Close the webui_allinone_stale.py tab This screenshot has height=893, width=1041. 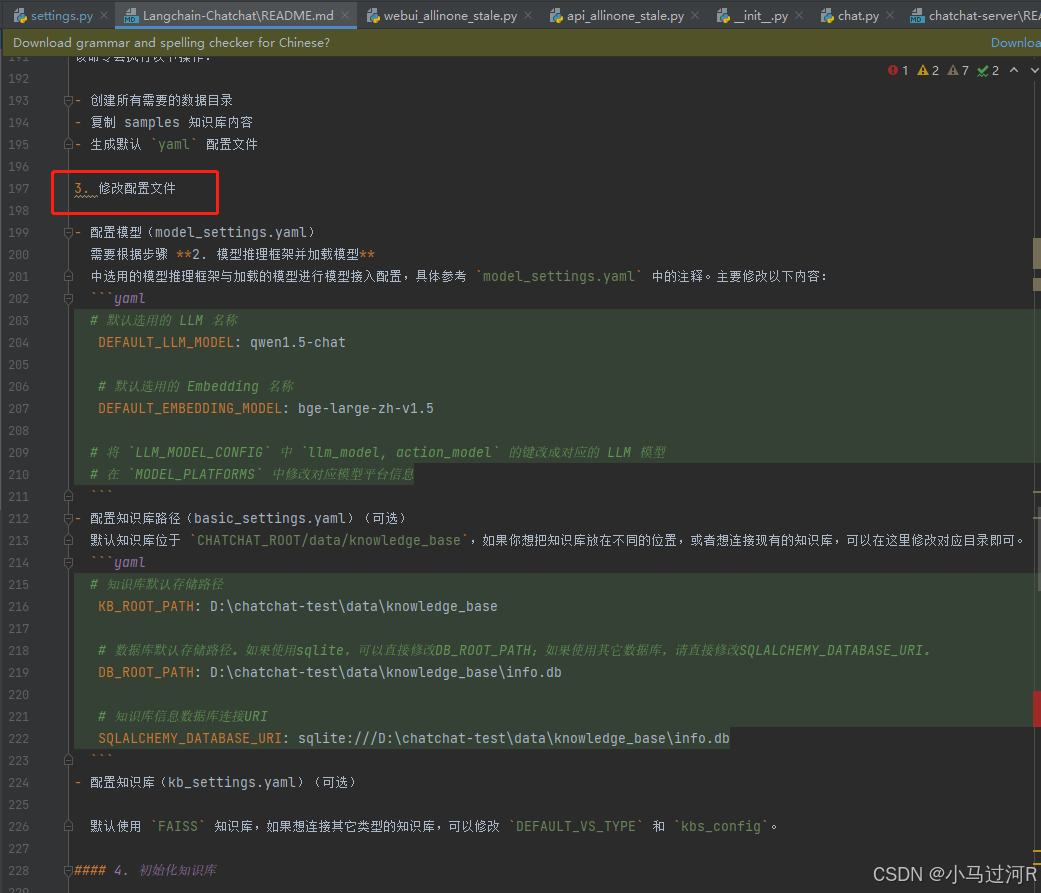coord(528,15)
